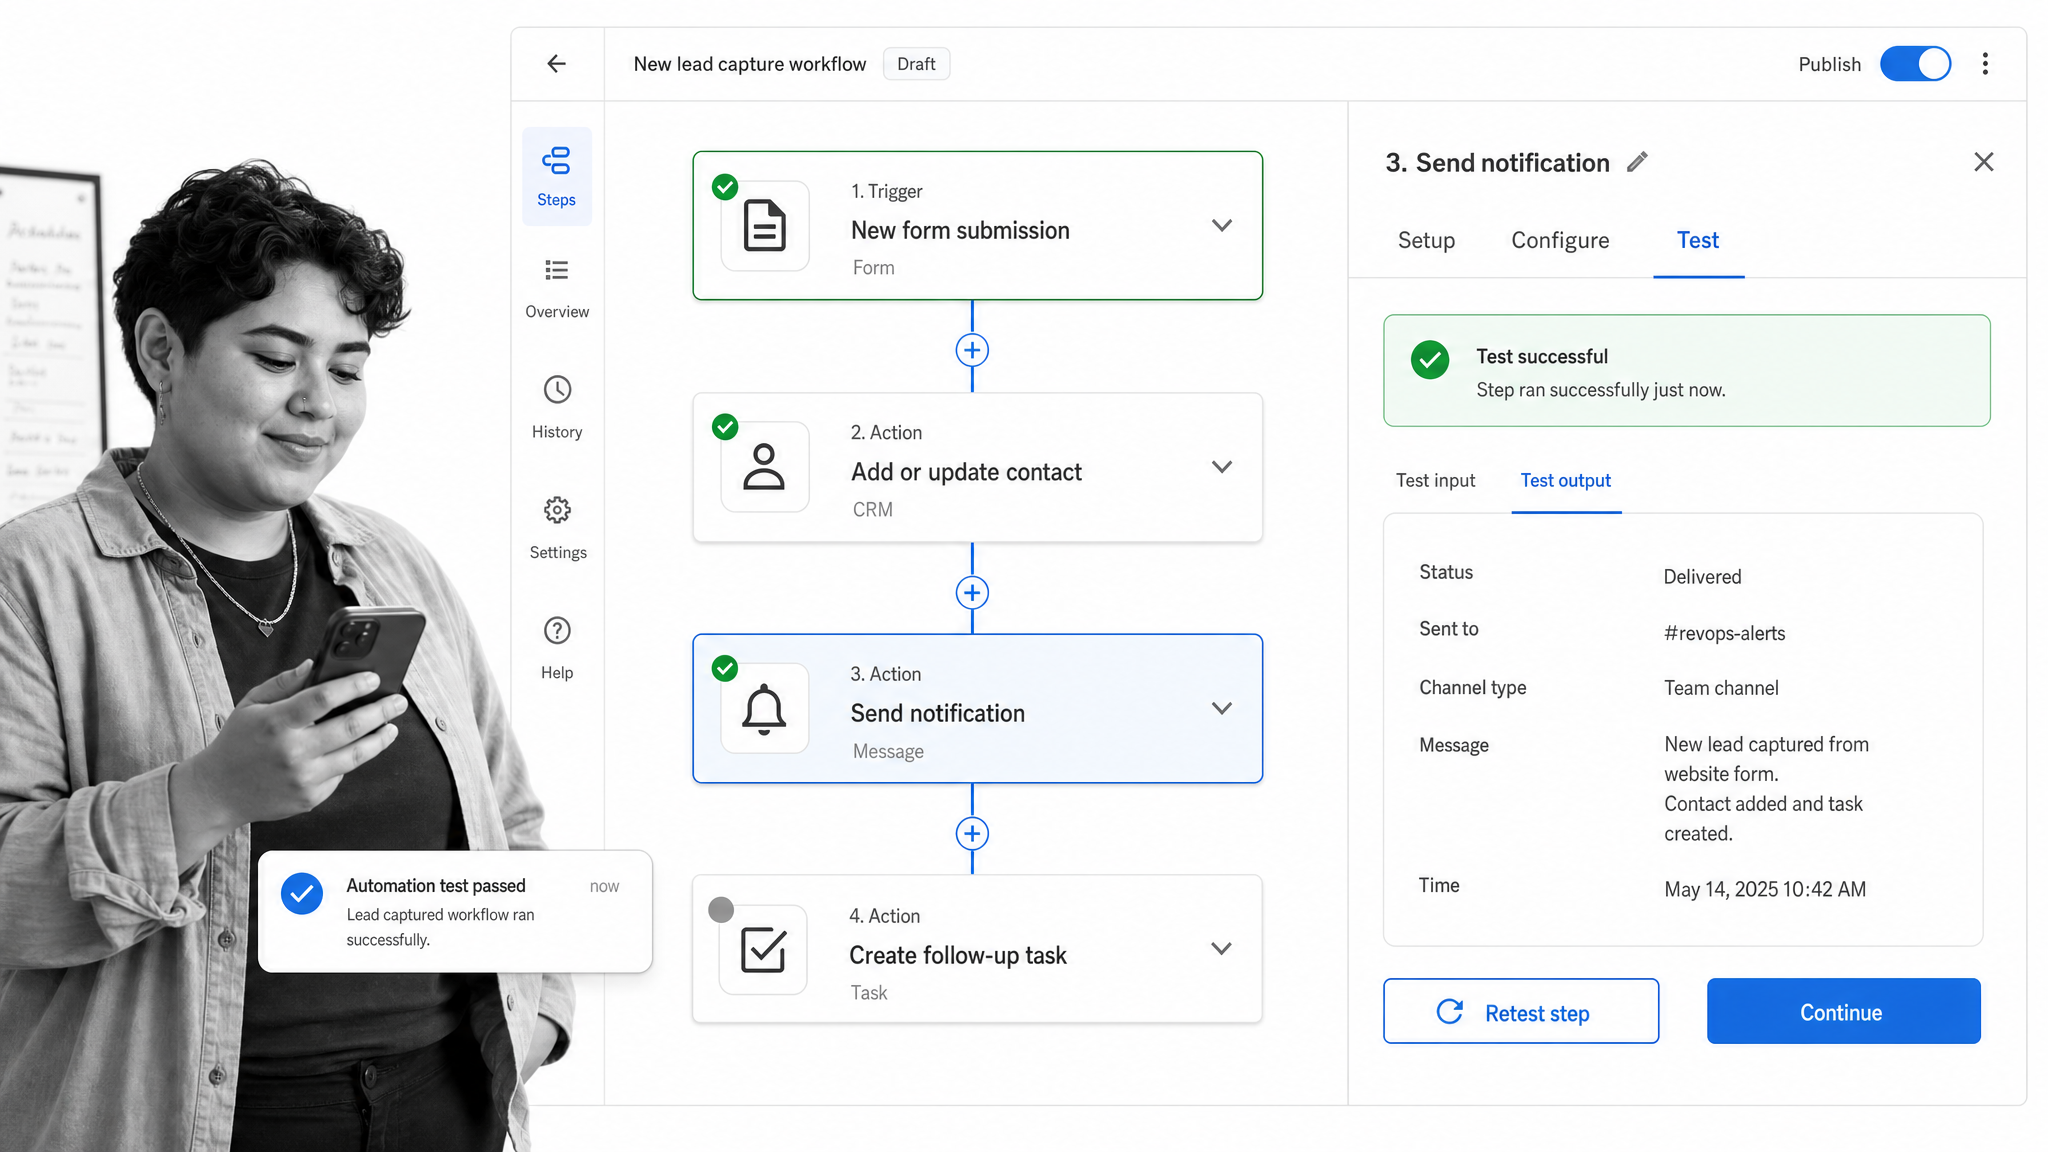Screen dimensions: 2048x1152
Task: Click the green check on Send notification step
Action: tap(725, 668)
